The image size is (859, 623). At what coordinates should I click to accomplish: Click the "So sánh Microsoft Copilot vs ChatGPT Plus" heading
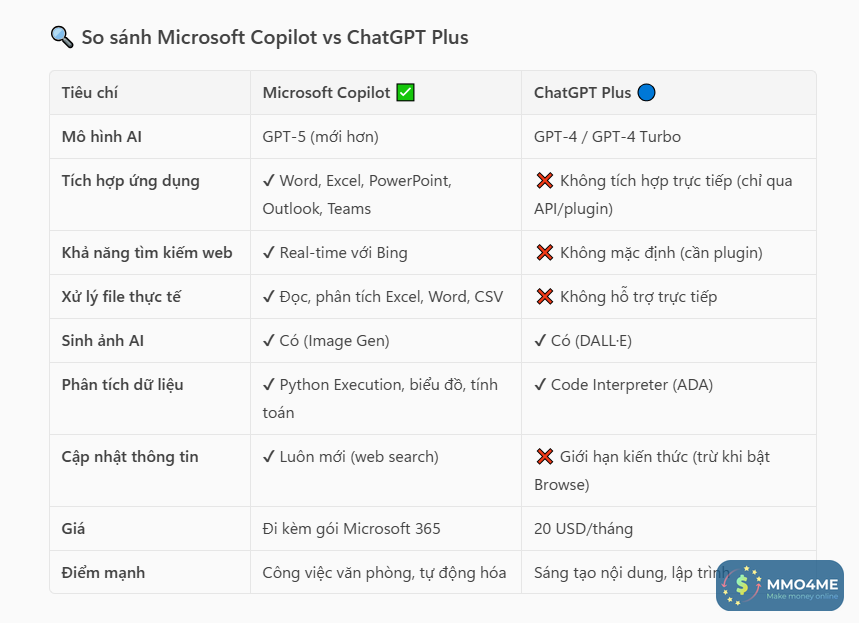click(275, 38)
